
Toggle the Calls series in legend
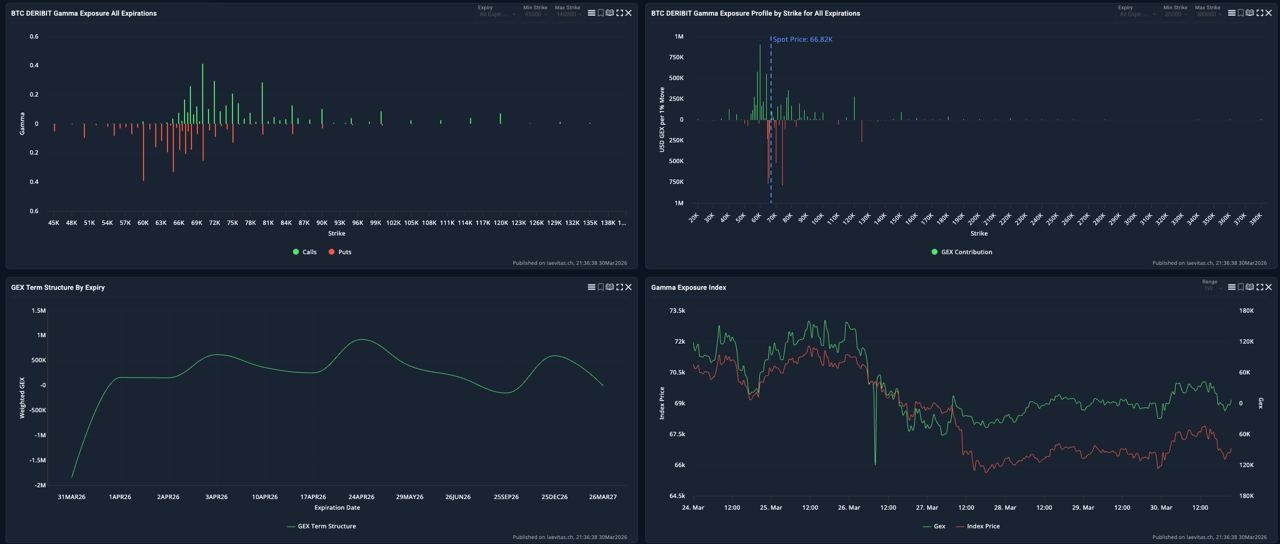click(x=305, y=252)
